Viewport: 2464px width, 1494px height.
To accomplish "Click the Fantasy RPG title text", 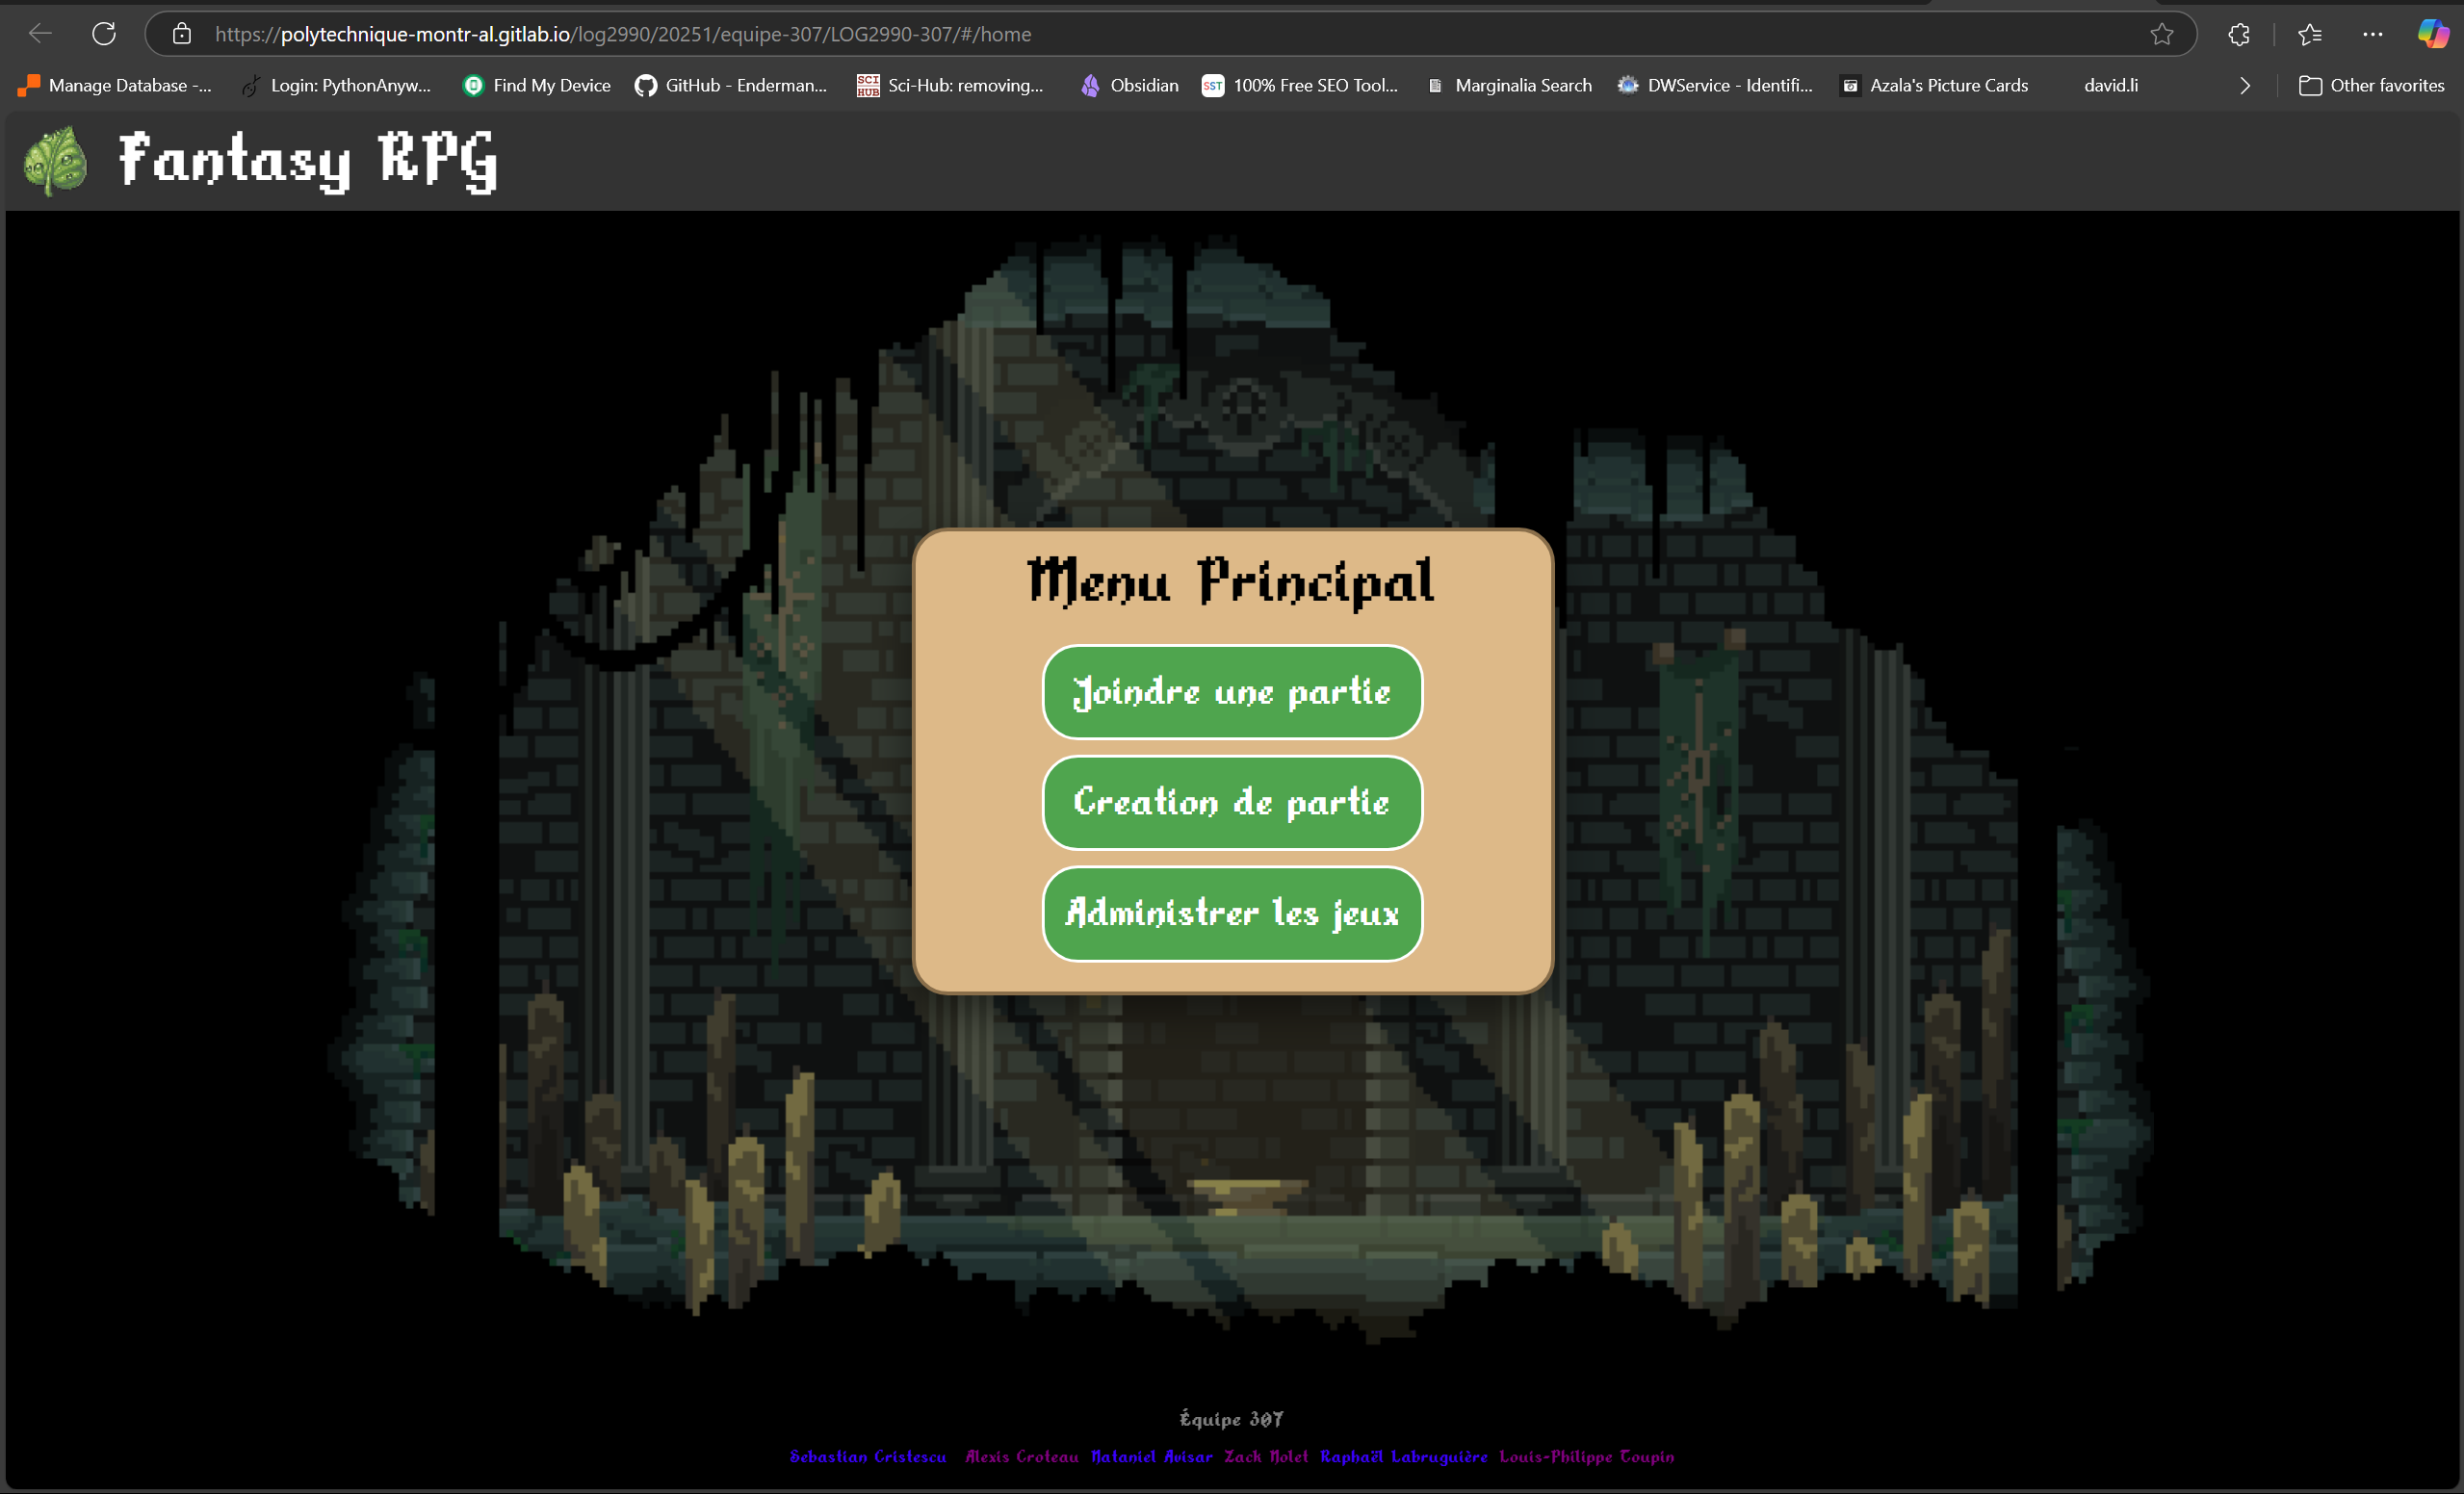I will point(308,160).
